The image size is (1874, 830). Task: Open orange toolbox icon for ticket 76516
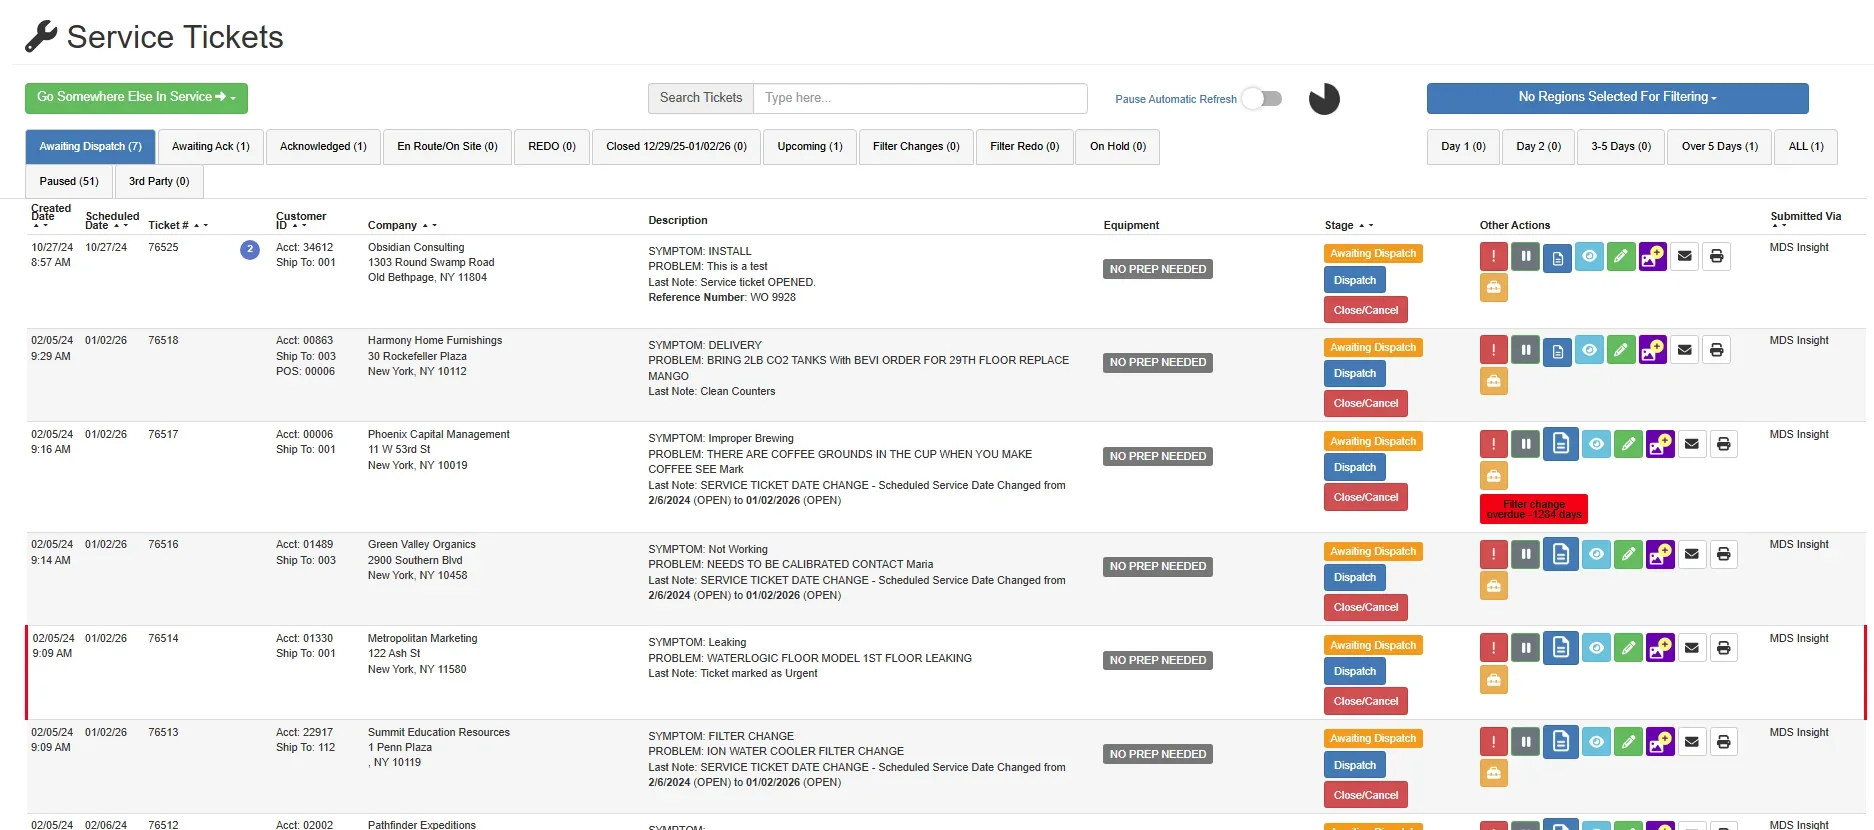pyautogui.click(x=1493, y=586)
